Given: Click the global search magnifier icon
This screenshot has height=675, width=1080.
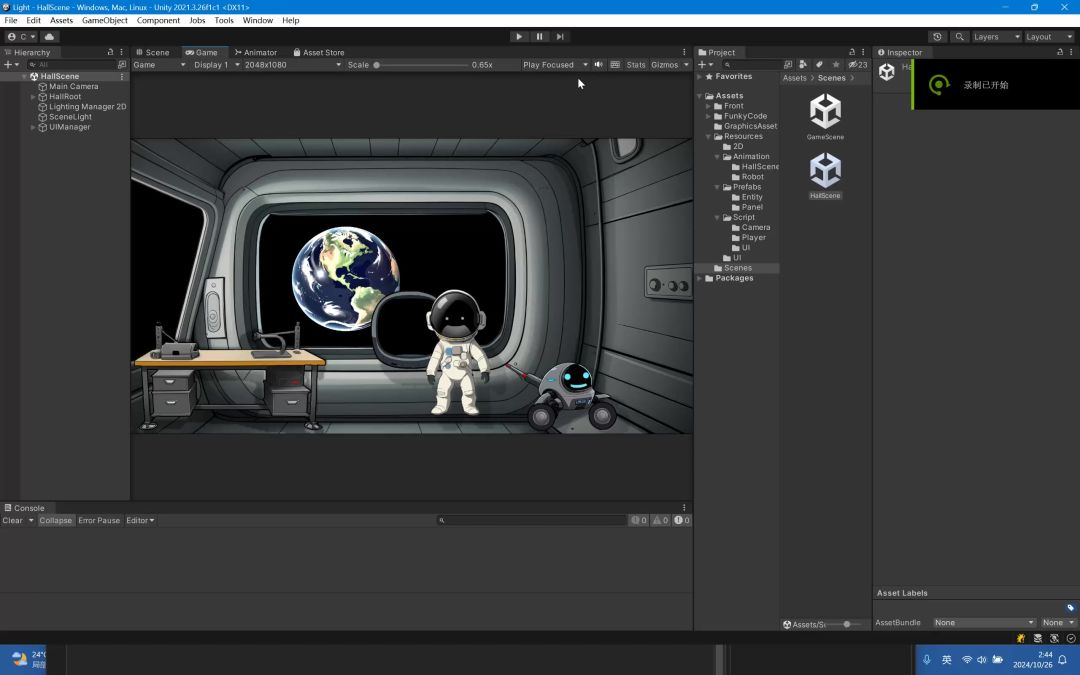Looking at the screenshot, I should pos(959,37).
